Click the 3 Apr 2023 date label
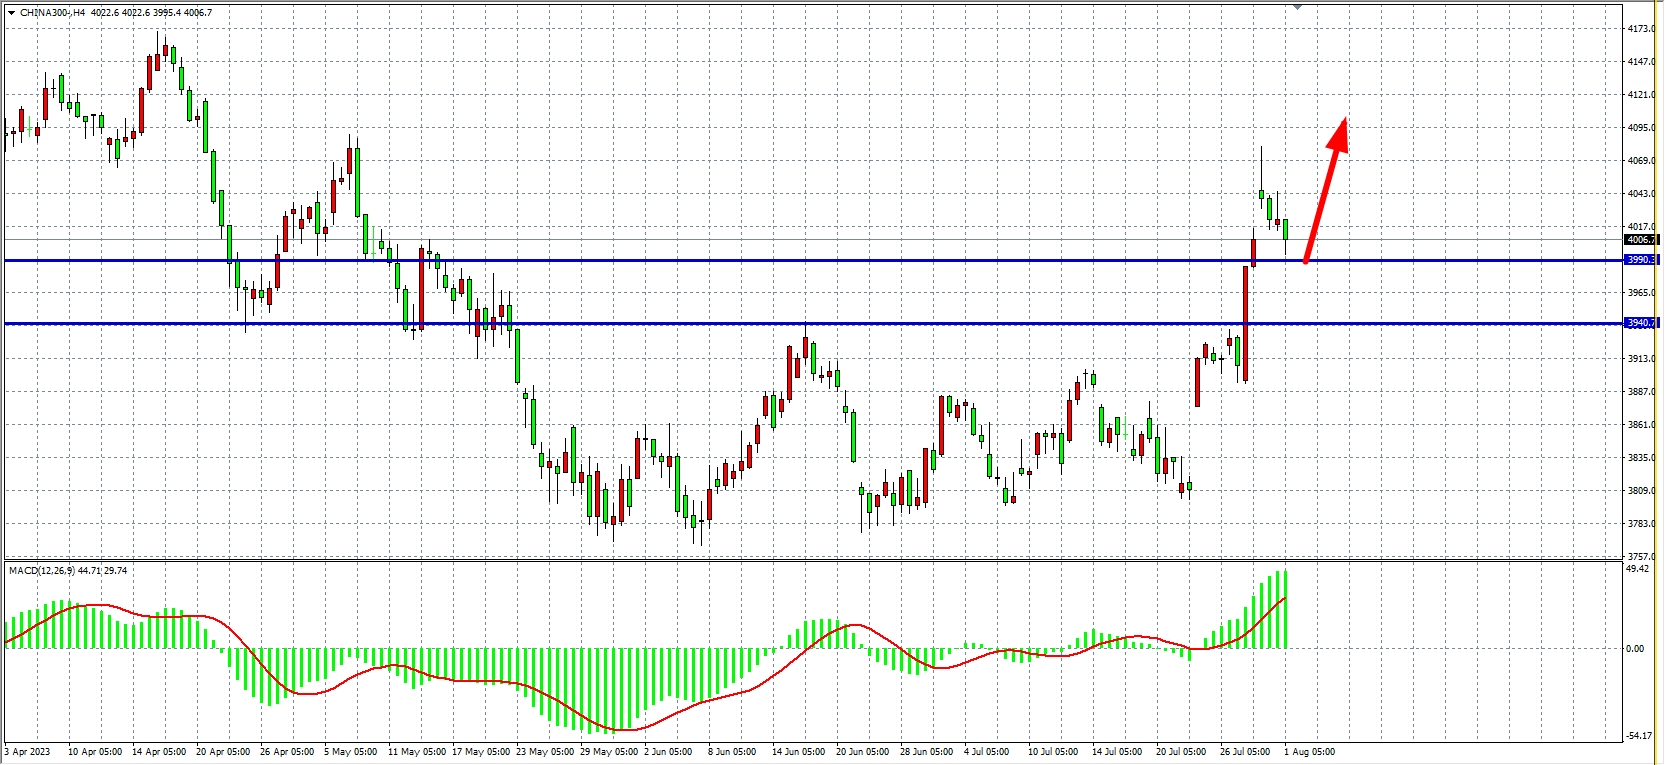Image resolution: width=1665 pixels, height=765 pixels. click(x=27, y=752)
